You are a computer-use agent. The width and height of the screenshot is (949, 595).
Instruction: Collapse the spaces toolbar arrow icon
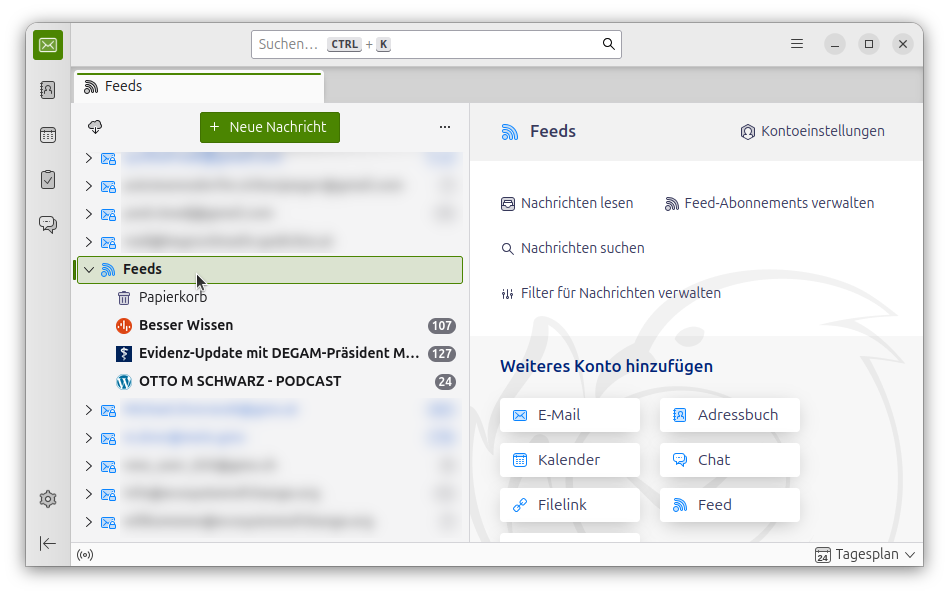48,543
